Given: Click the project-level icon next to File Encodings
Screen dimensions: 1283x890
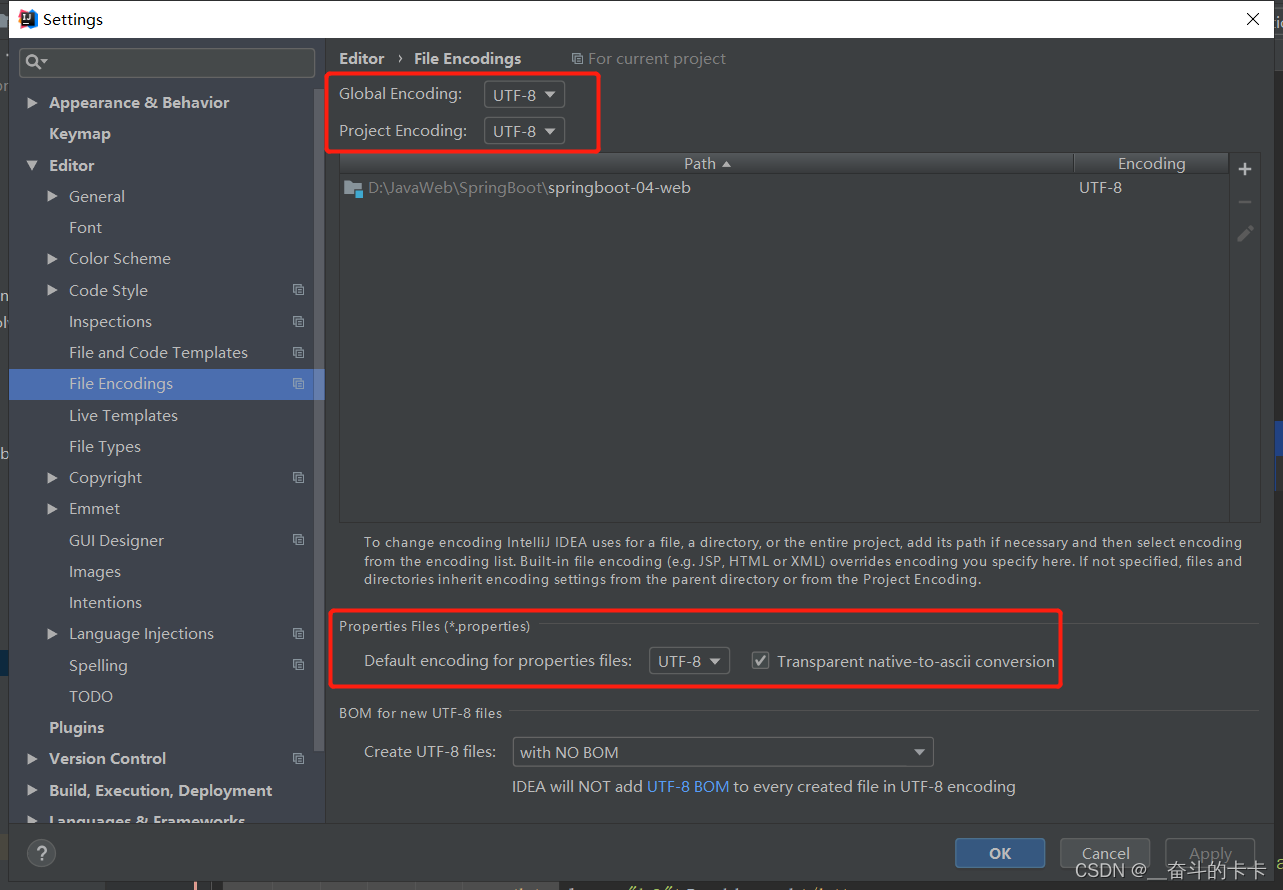Looking at the screenshot, I should point(298,383).
